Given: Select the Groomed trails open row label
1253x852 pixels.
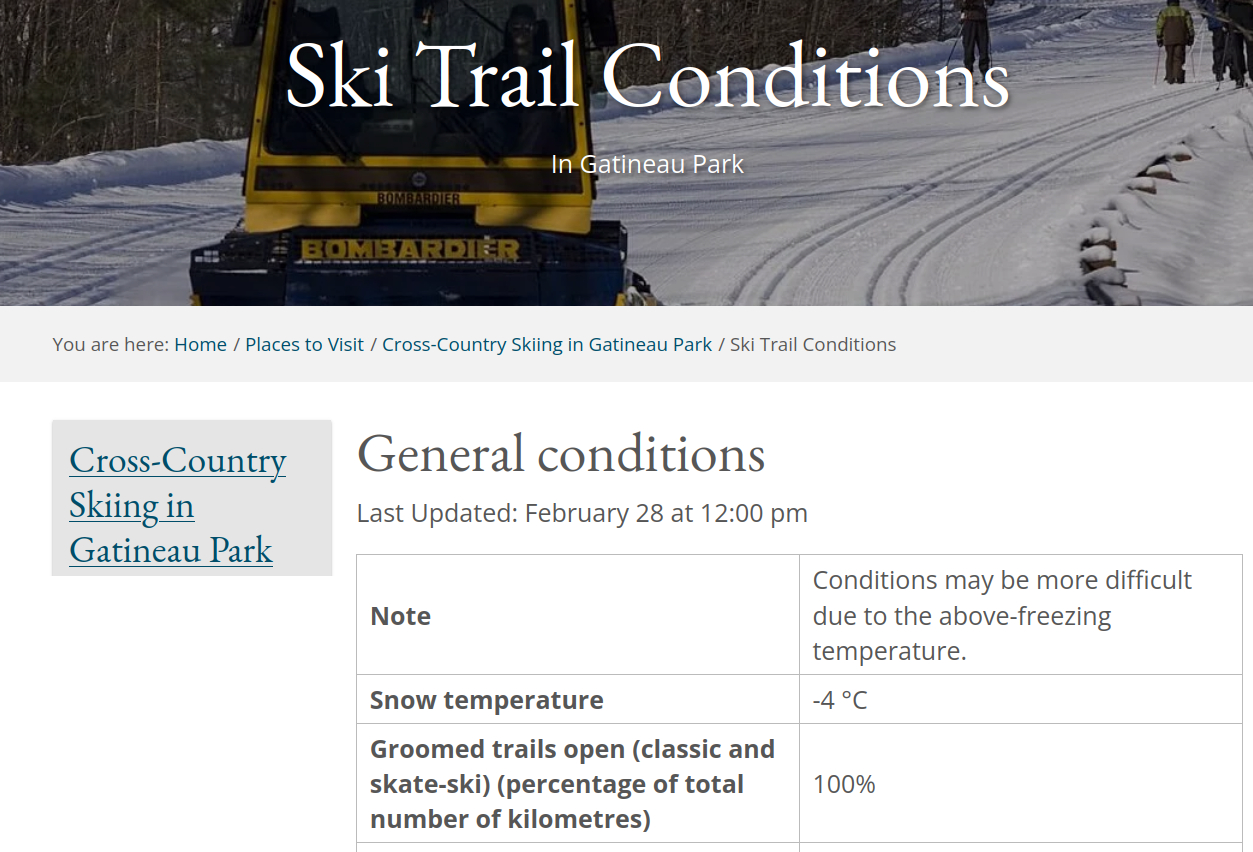Looking at the screenshot, I should [572, 784].
